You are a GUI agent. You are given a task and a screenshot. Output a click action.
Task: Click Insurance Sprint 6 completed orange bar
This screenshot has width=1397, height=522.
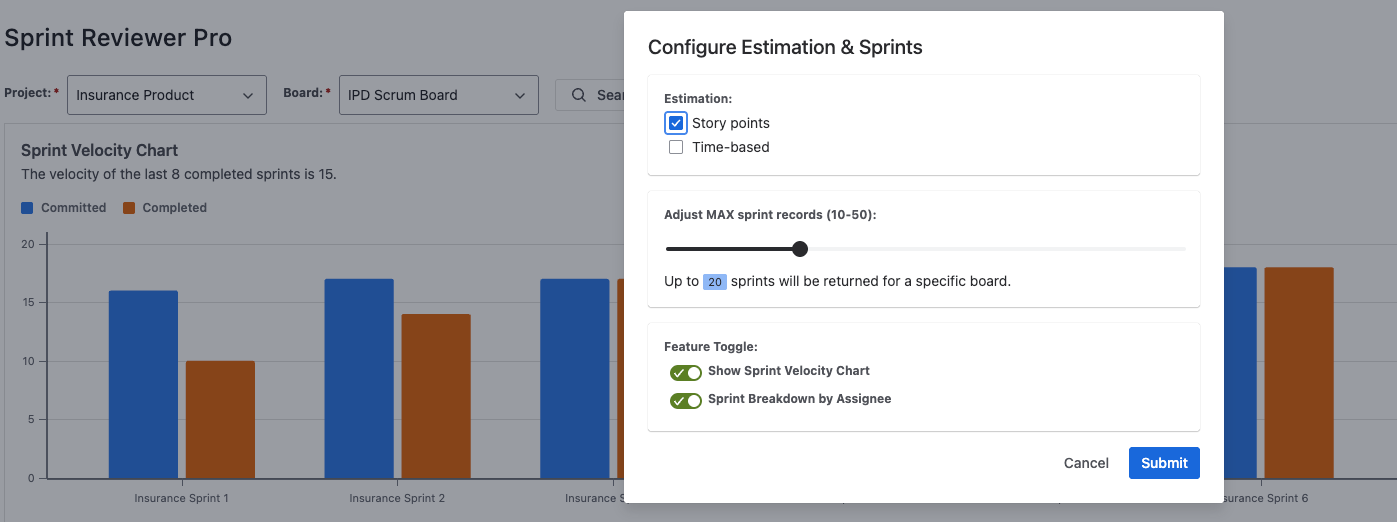coord(1299,372)
